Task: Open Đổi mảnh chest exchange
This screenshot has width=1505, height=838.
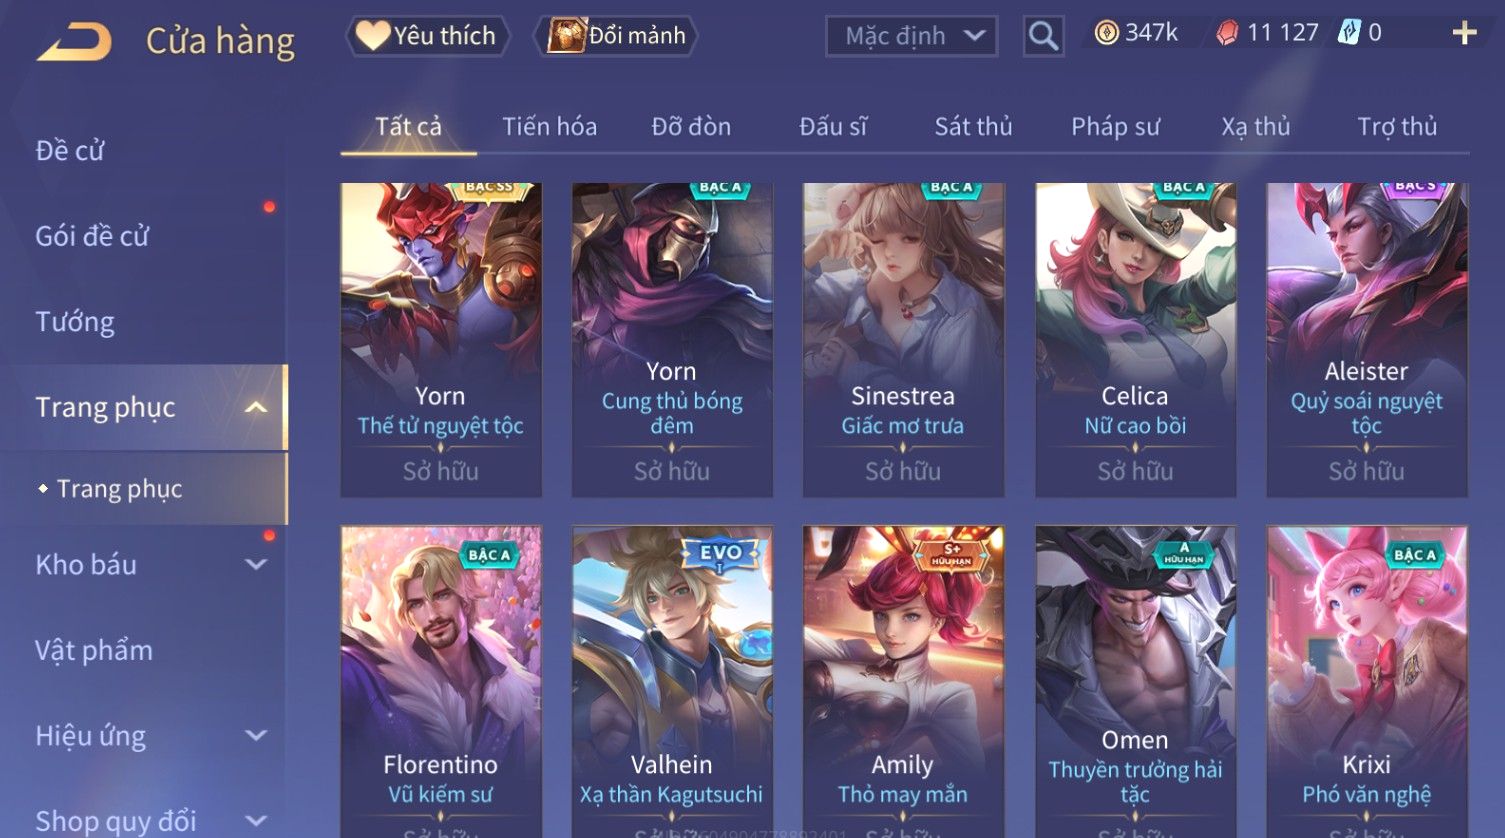Action: point(616,36)
